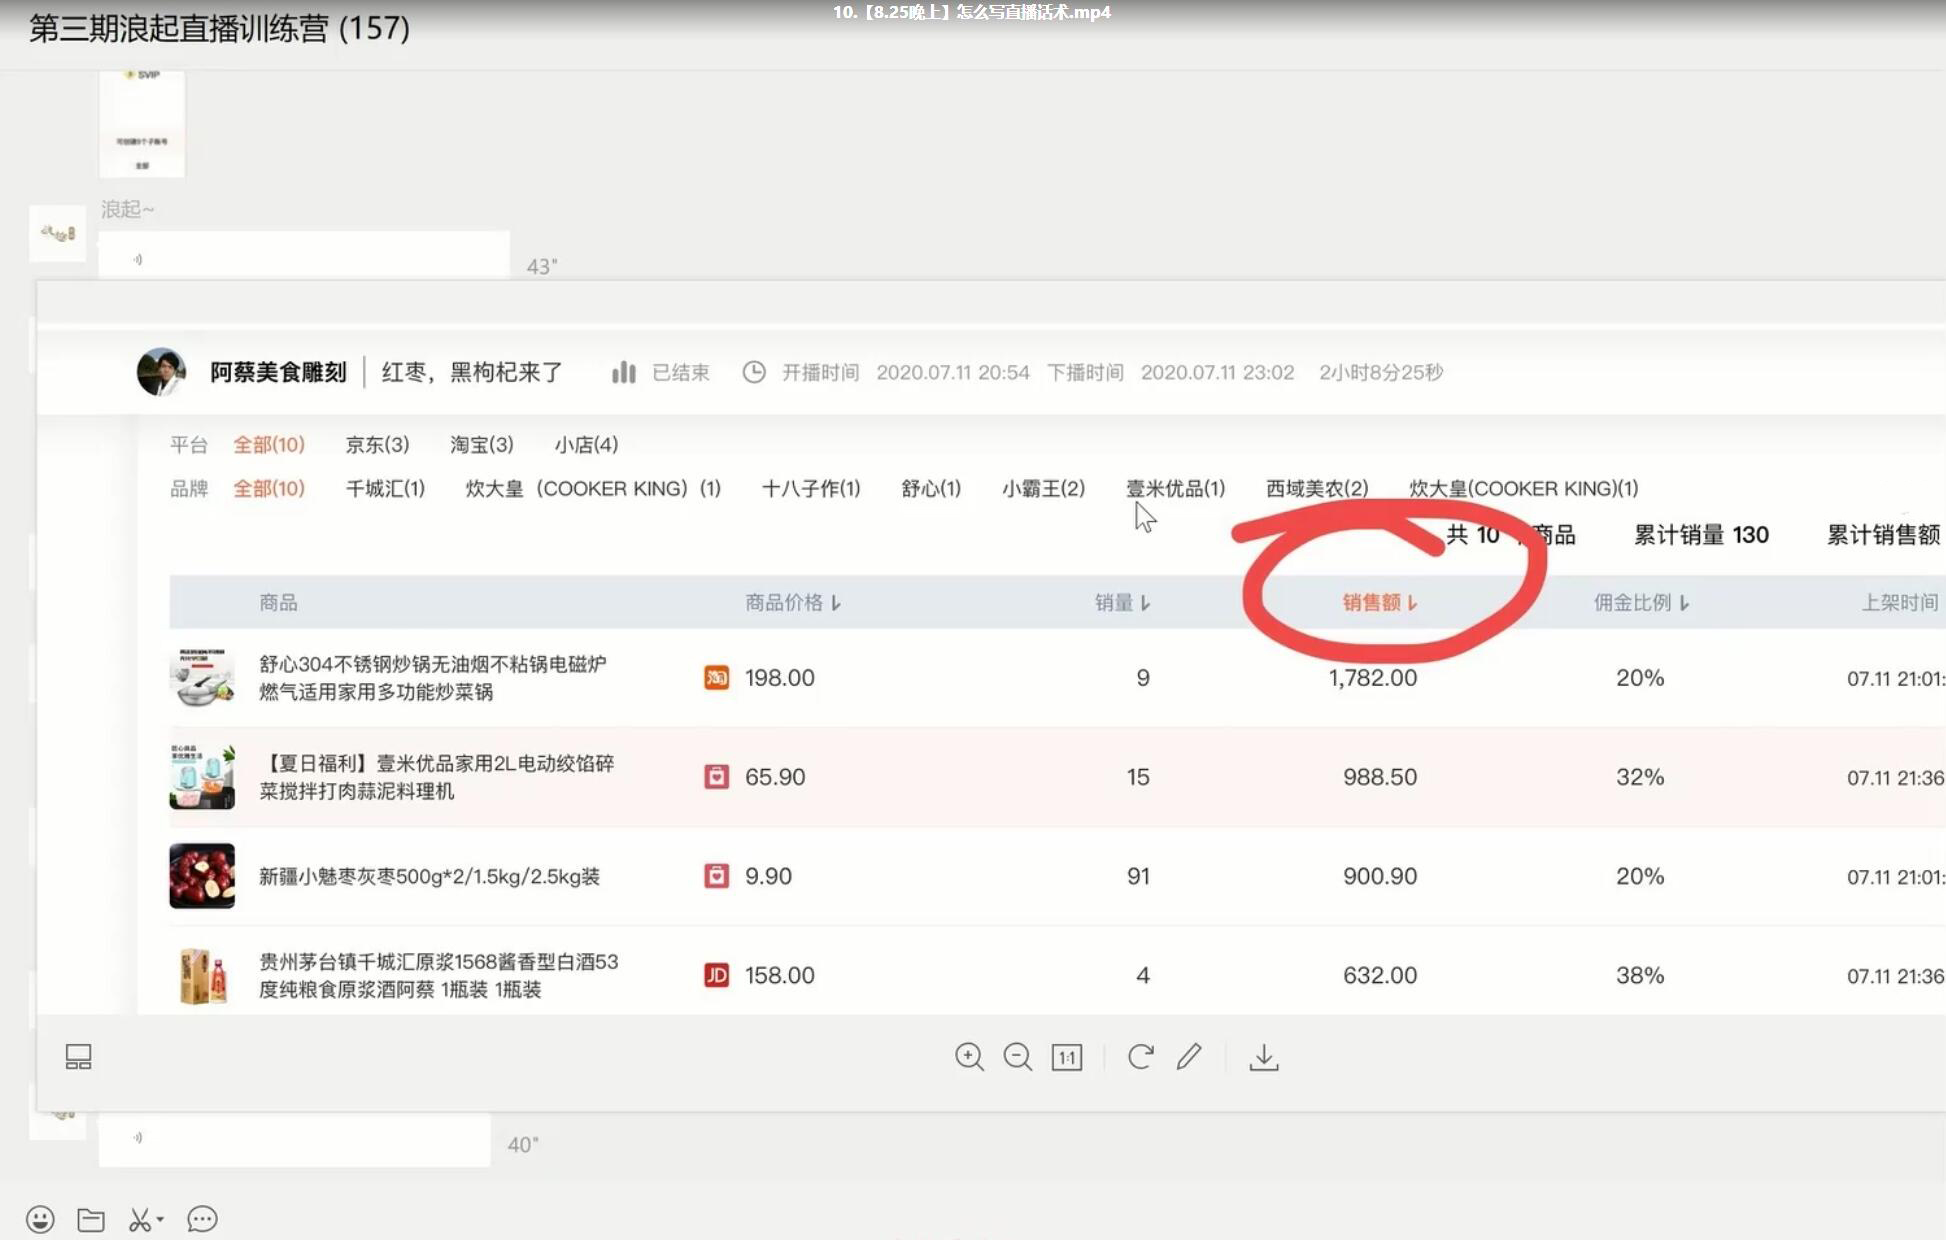Viewport: 1946px width, 1240px height.
Task: Filter by brand 十八子作(1)
Action: [811, 488]
